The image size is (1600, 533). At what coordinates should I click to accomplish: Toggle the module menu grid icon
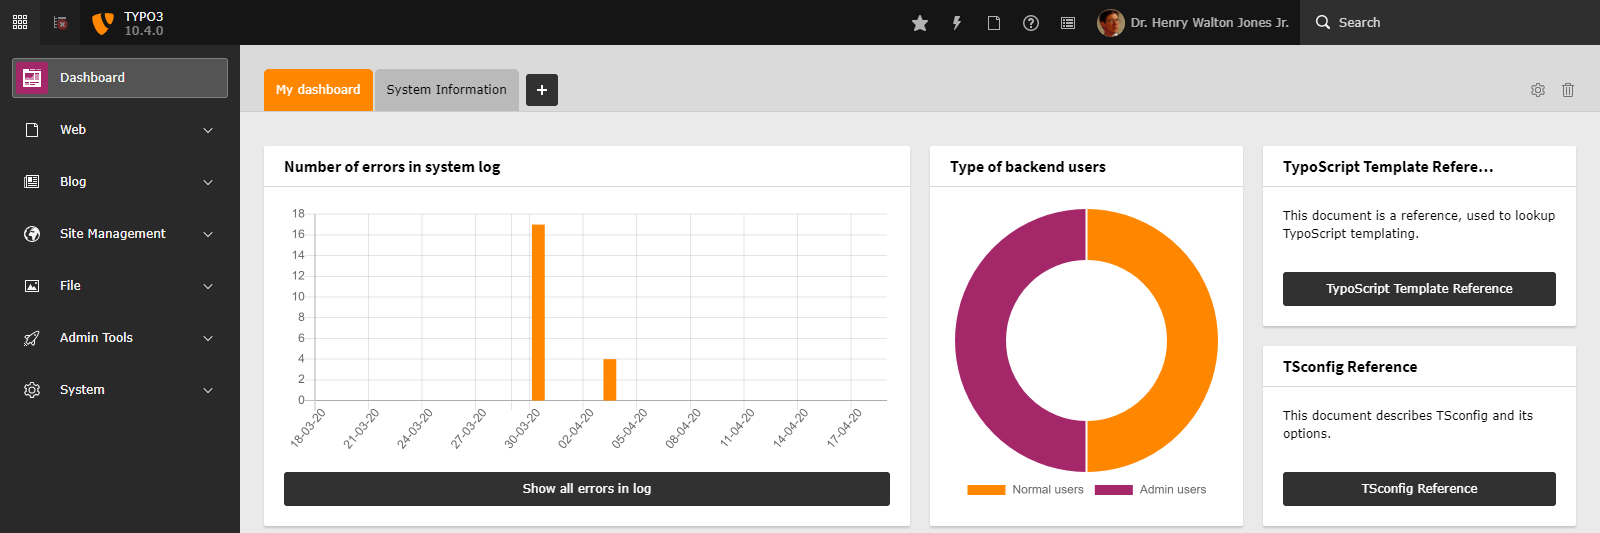coord(20,22)
